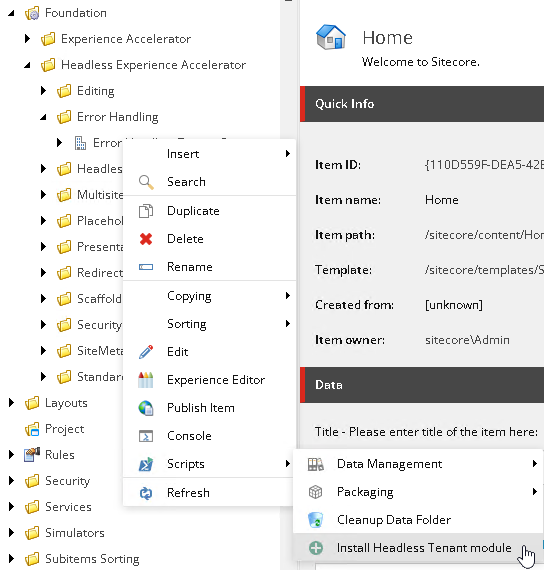Open the Copying submenu
This screenshot has height=570, width=544.
tap(209, 296)
